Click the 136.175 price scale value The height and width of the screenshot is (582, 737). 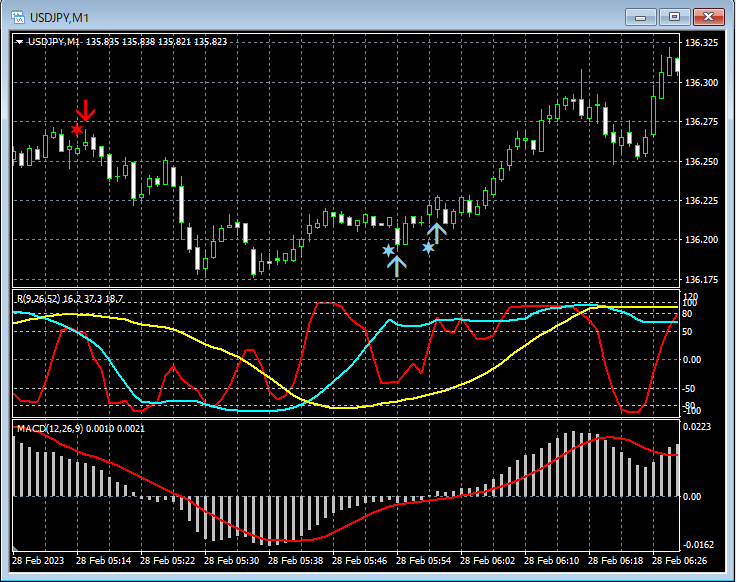pos(702,280)
